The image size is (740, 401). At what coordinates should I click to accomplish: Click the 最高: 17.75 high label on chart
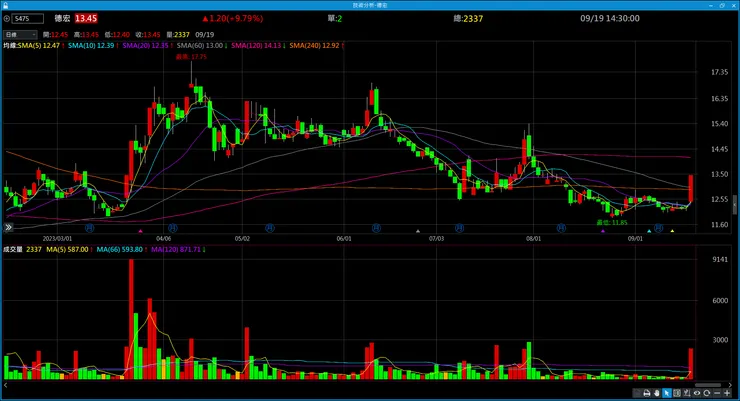(191, 57)
